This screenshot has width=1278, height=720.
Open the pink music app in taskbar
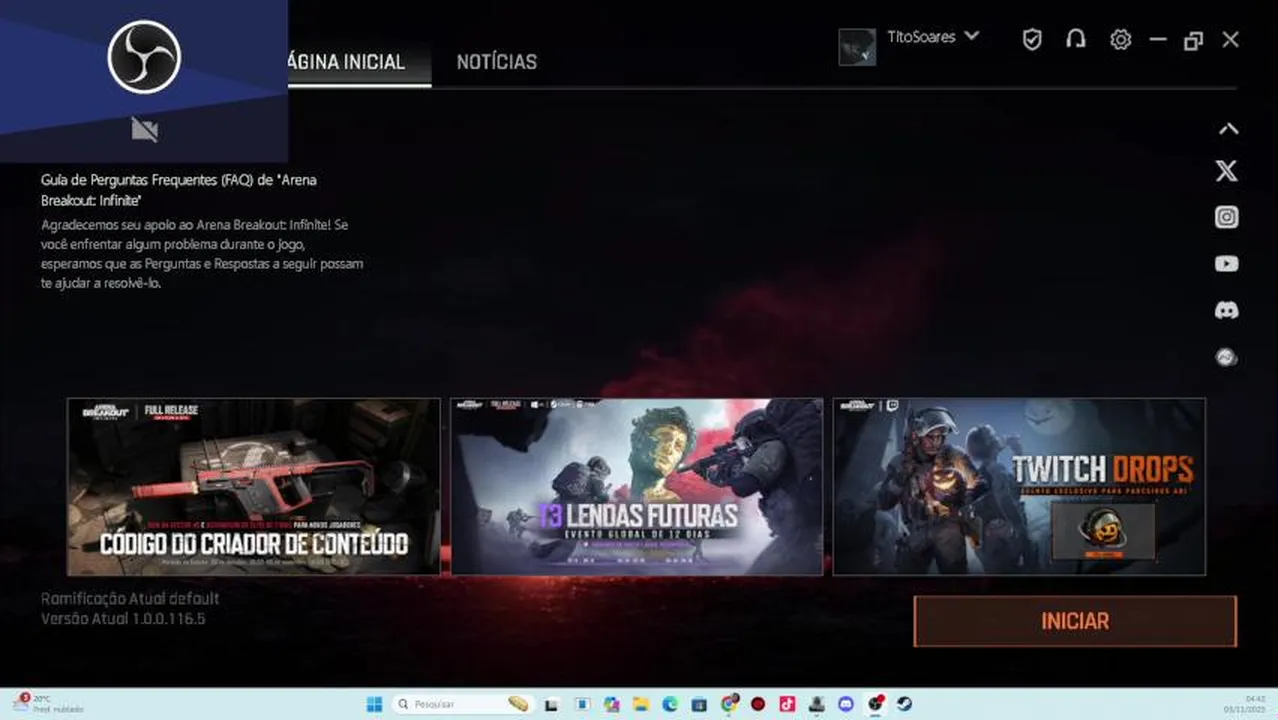click(x=787, y=704)
